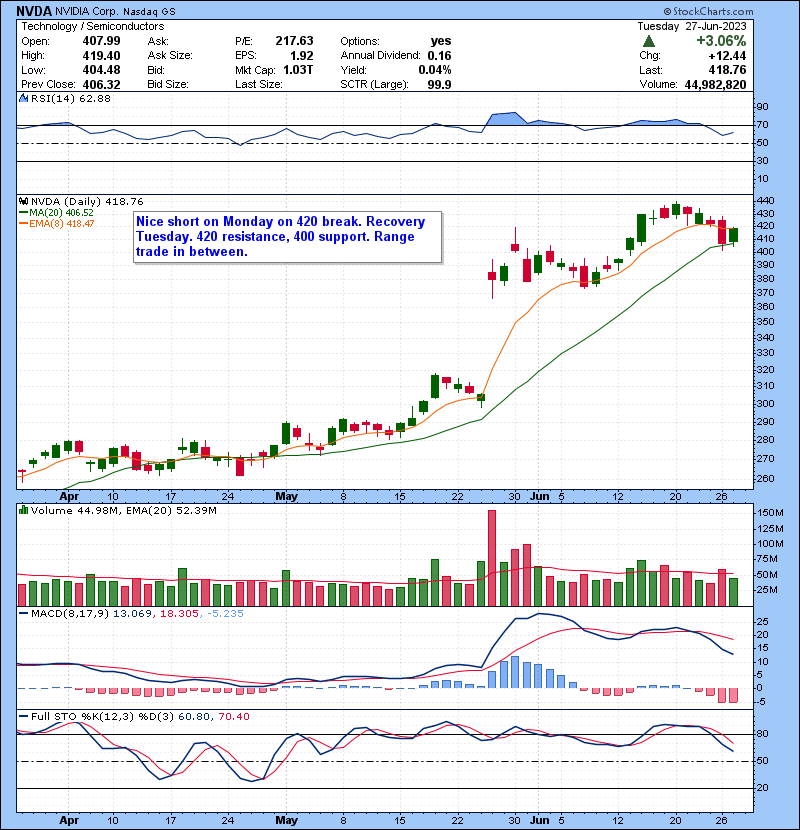The height and width of the screenshot is (830, 800).
Task: Click the RSI(14) 62.88 indicator label
Action: tap(71, 98)
